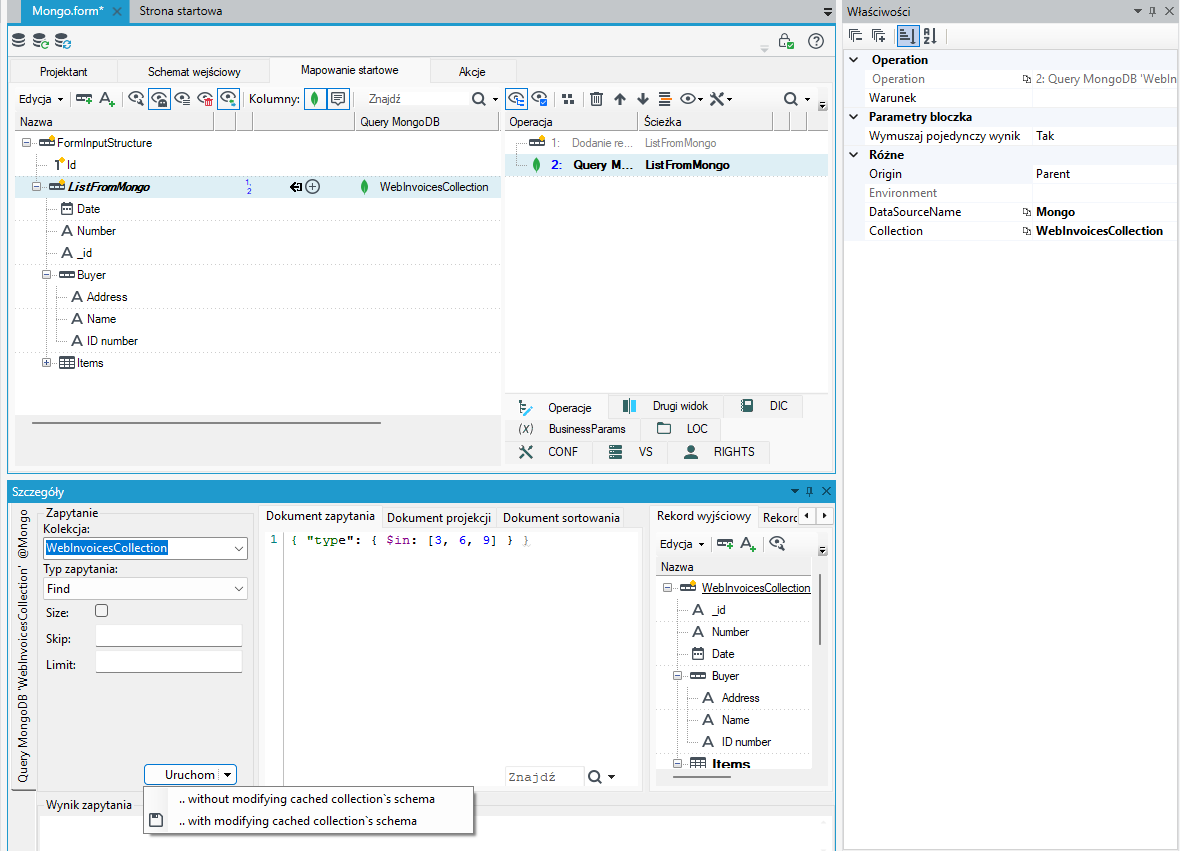
Task: Click the orange lines icon in operations toolbar
Action: (665, 99)
